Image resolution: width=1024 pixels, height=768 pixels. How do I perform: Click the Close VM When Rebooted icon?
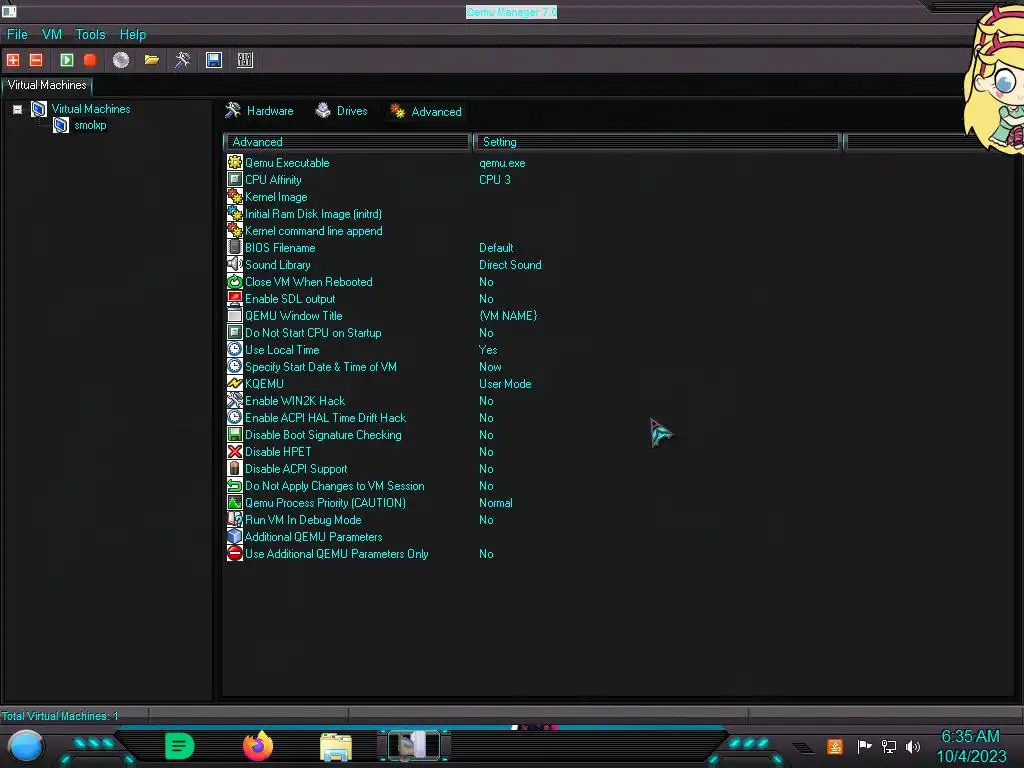click(234, 281)
